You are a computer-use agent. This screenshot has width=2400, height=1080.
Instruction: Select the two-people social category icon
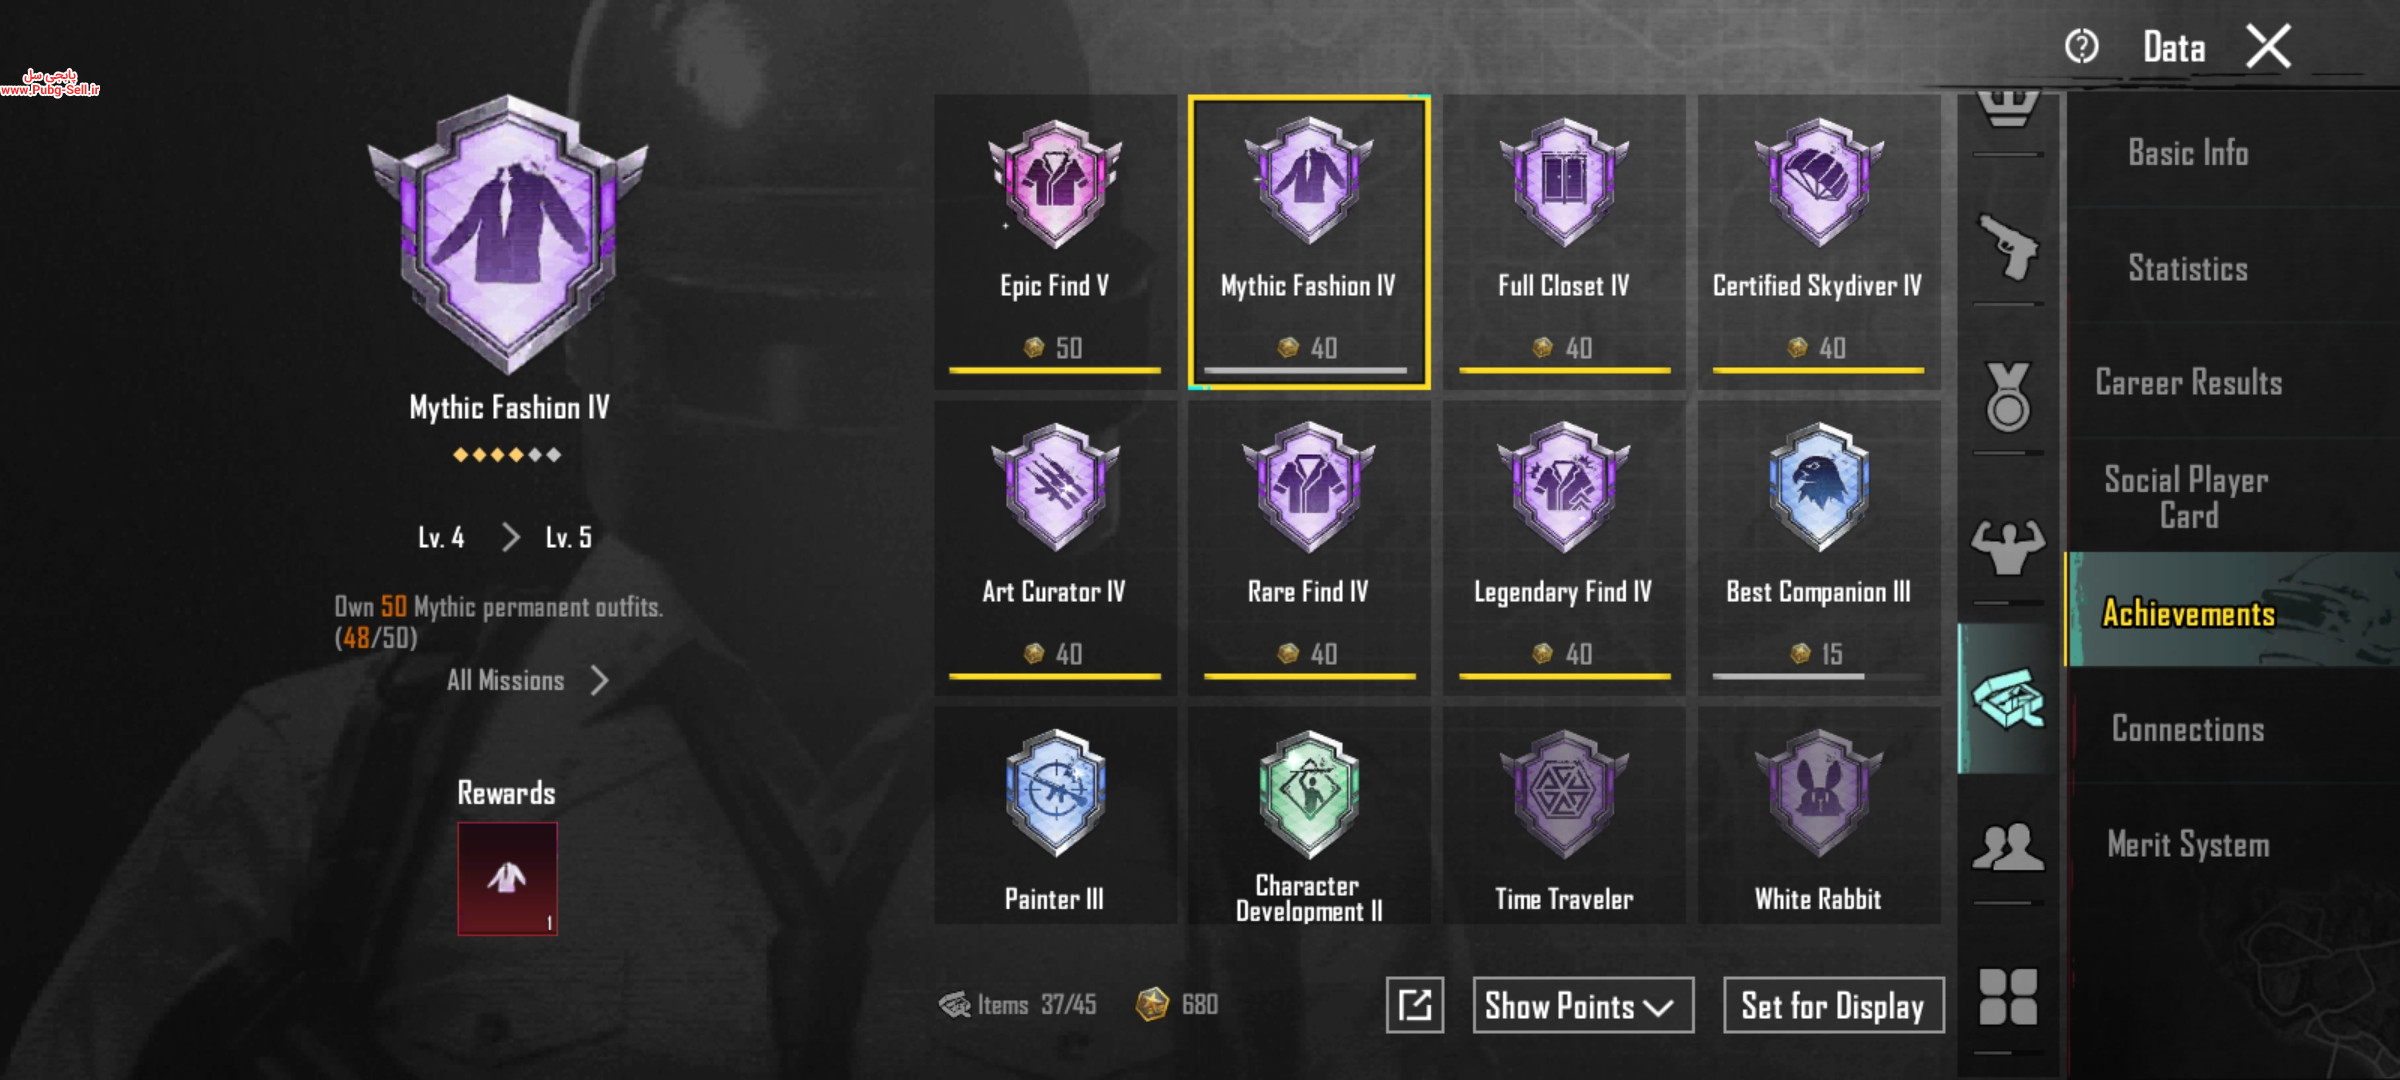click(2008, 847)
